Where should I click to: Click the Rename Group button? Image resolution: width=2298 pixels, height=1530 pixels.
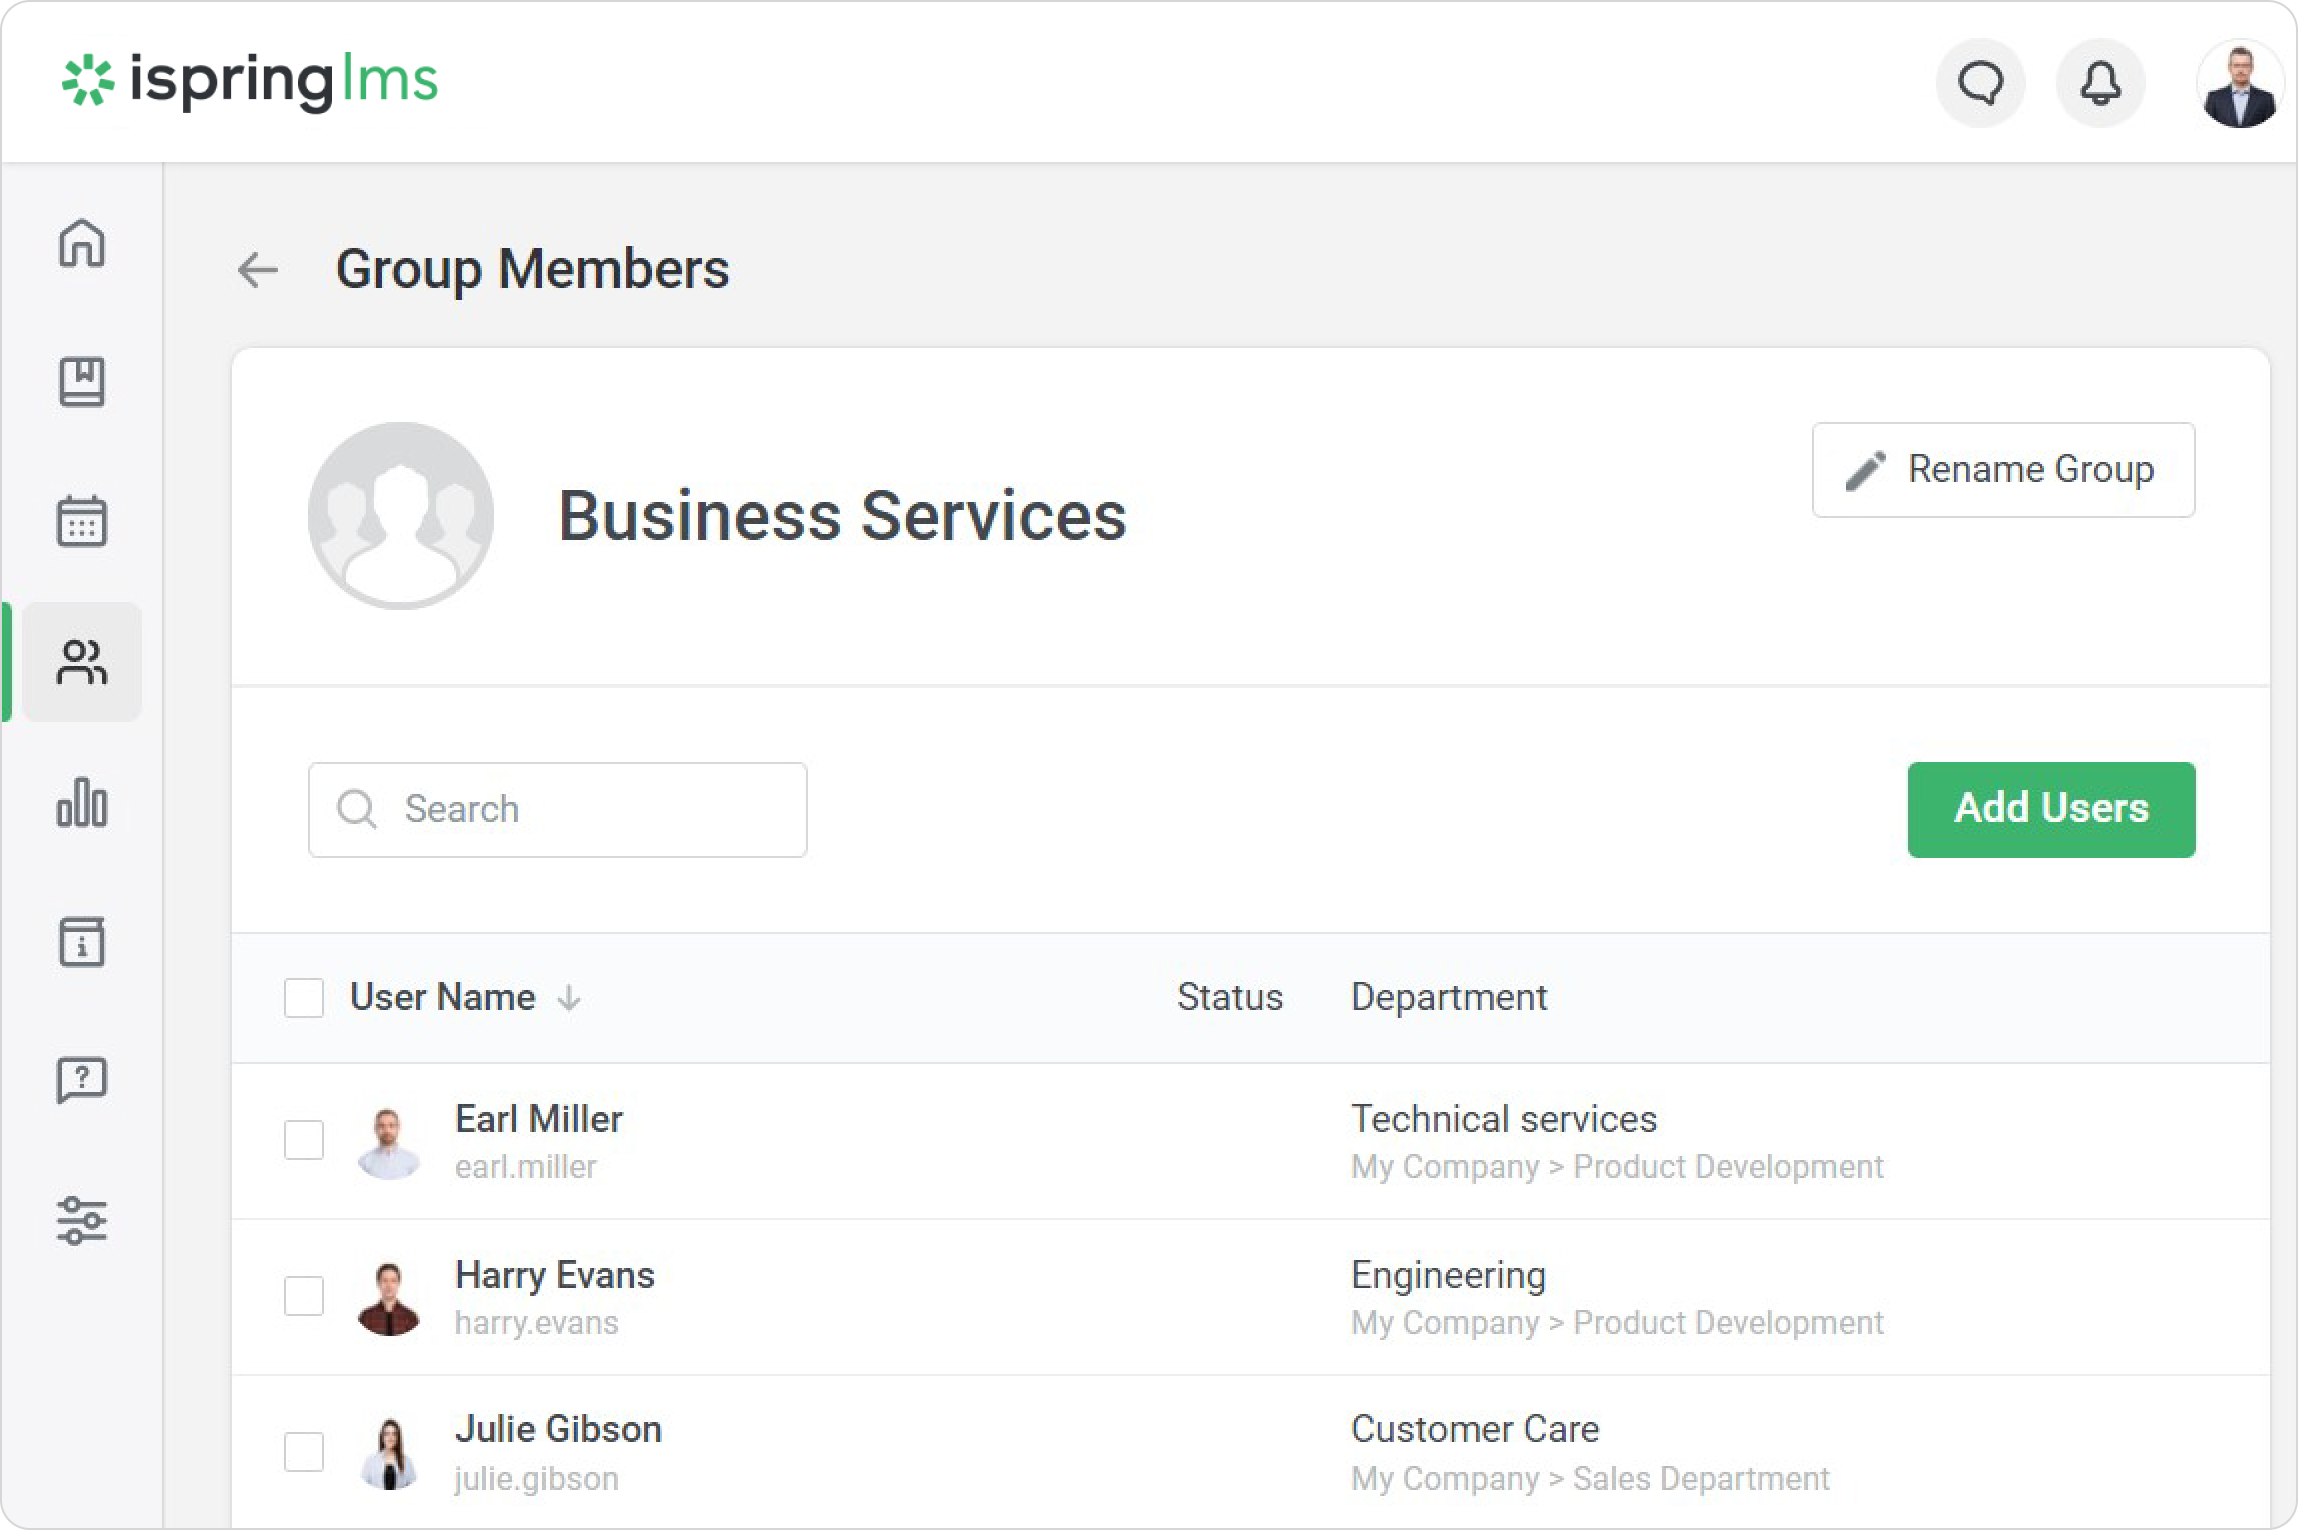[2003, 470]
